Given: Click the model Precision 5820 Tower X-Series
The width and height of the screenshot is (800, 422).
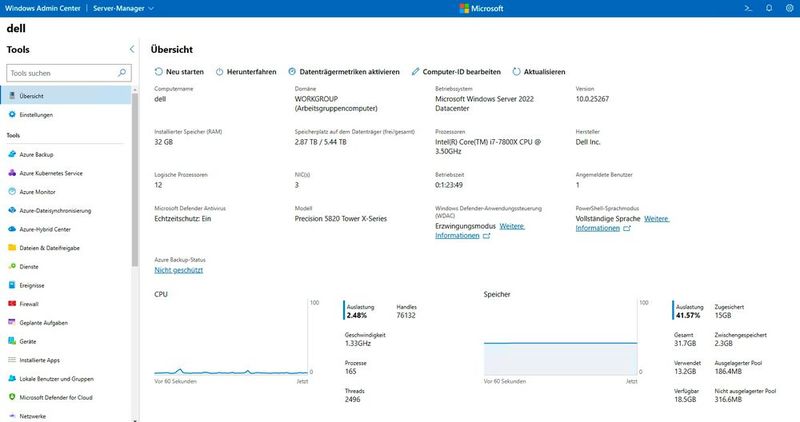Looking at the screenshot, I should [341, 218].
